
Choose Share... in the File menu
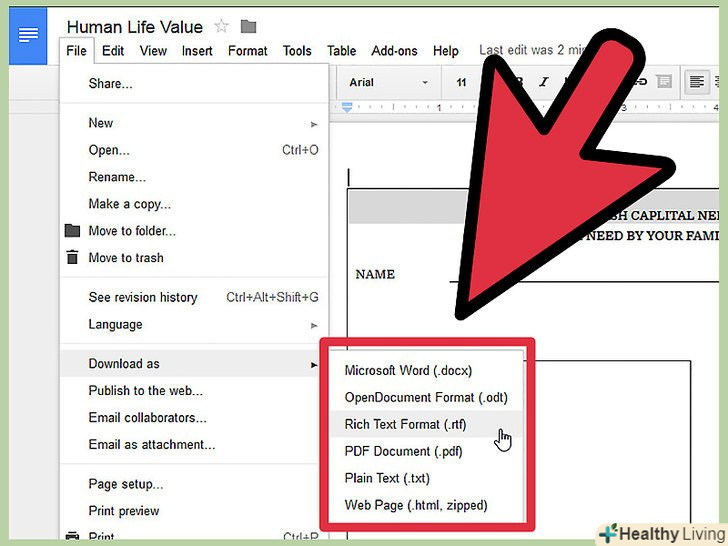(x=194, y=84)
